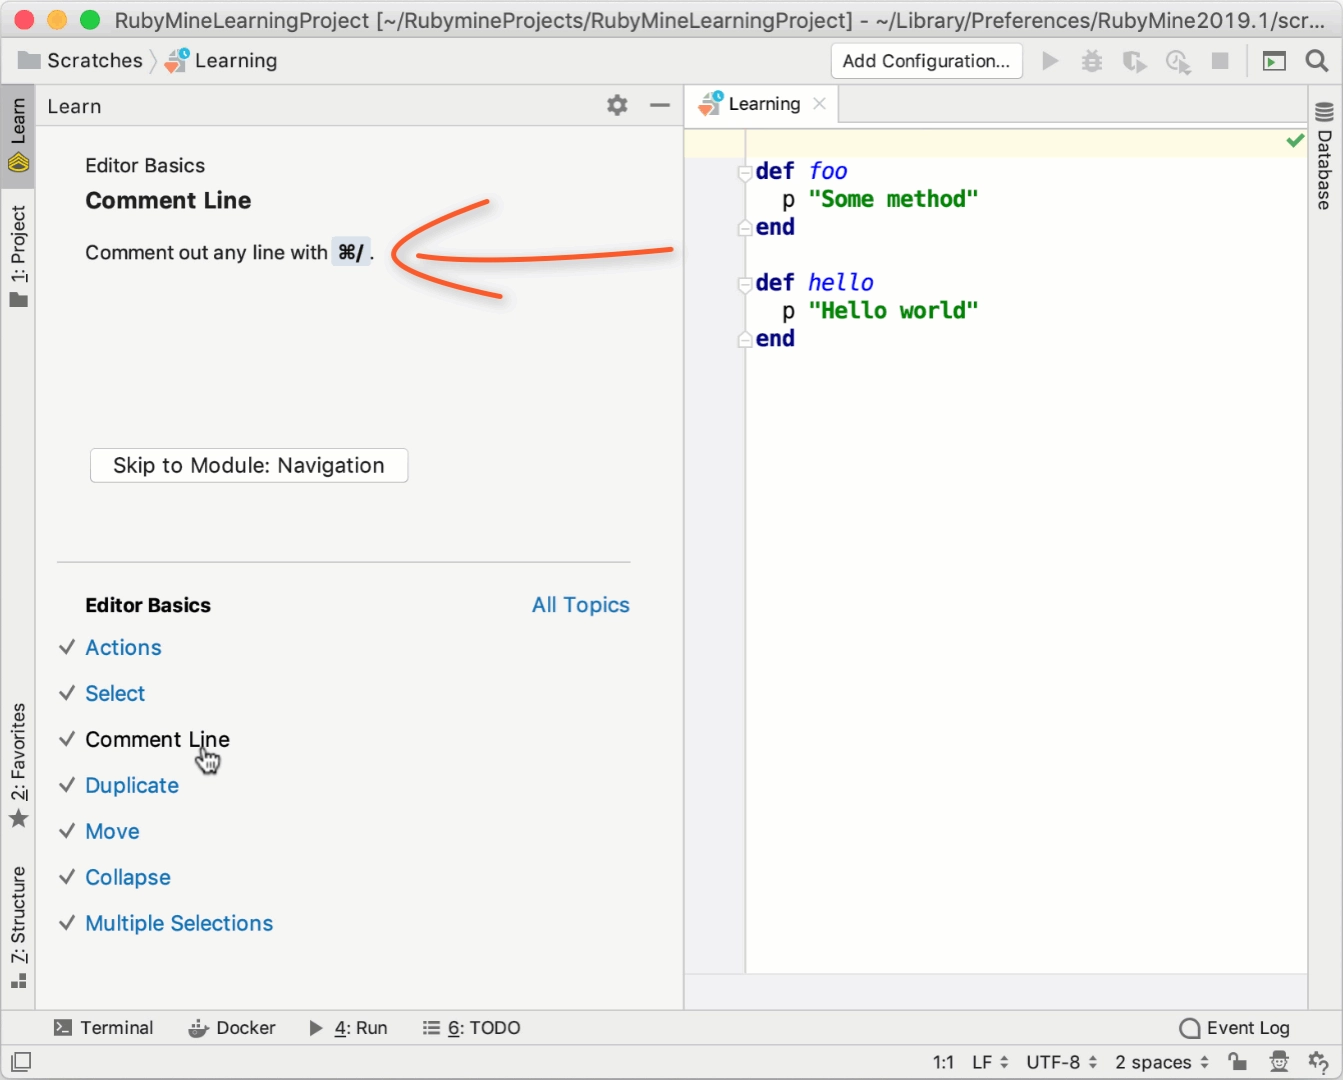This screenshot has width=1343, height=1080.
Task: Click "Hello world" string in editor
Action: point(893,311)
